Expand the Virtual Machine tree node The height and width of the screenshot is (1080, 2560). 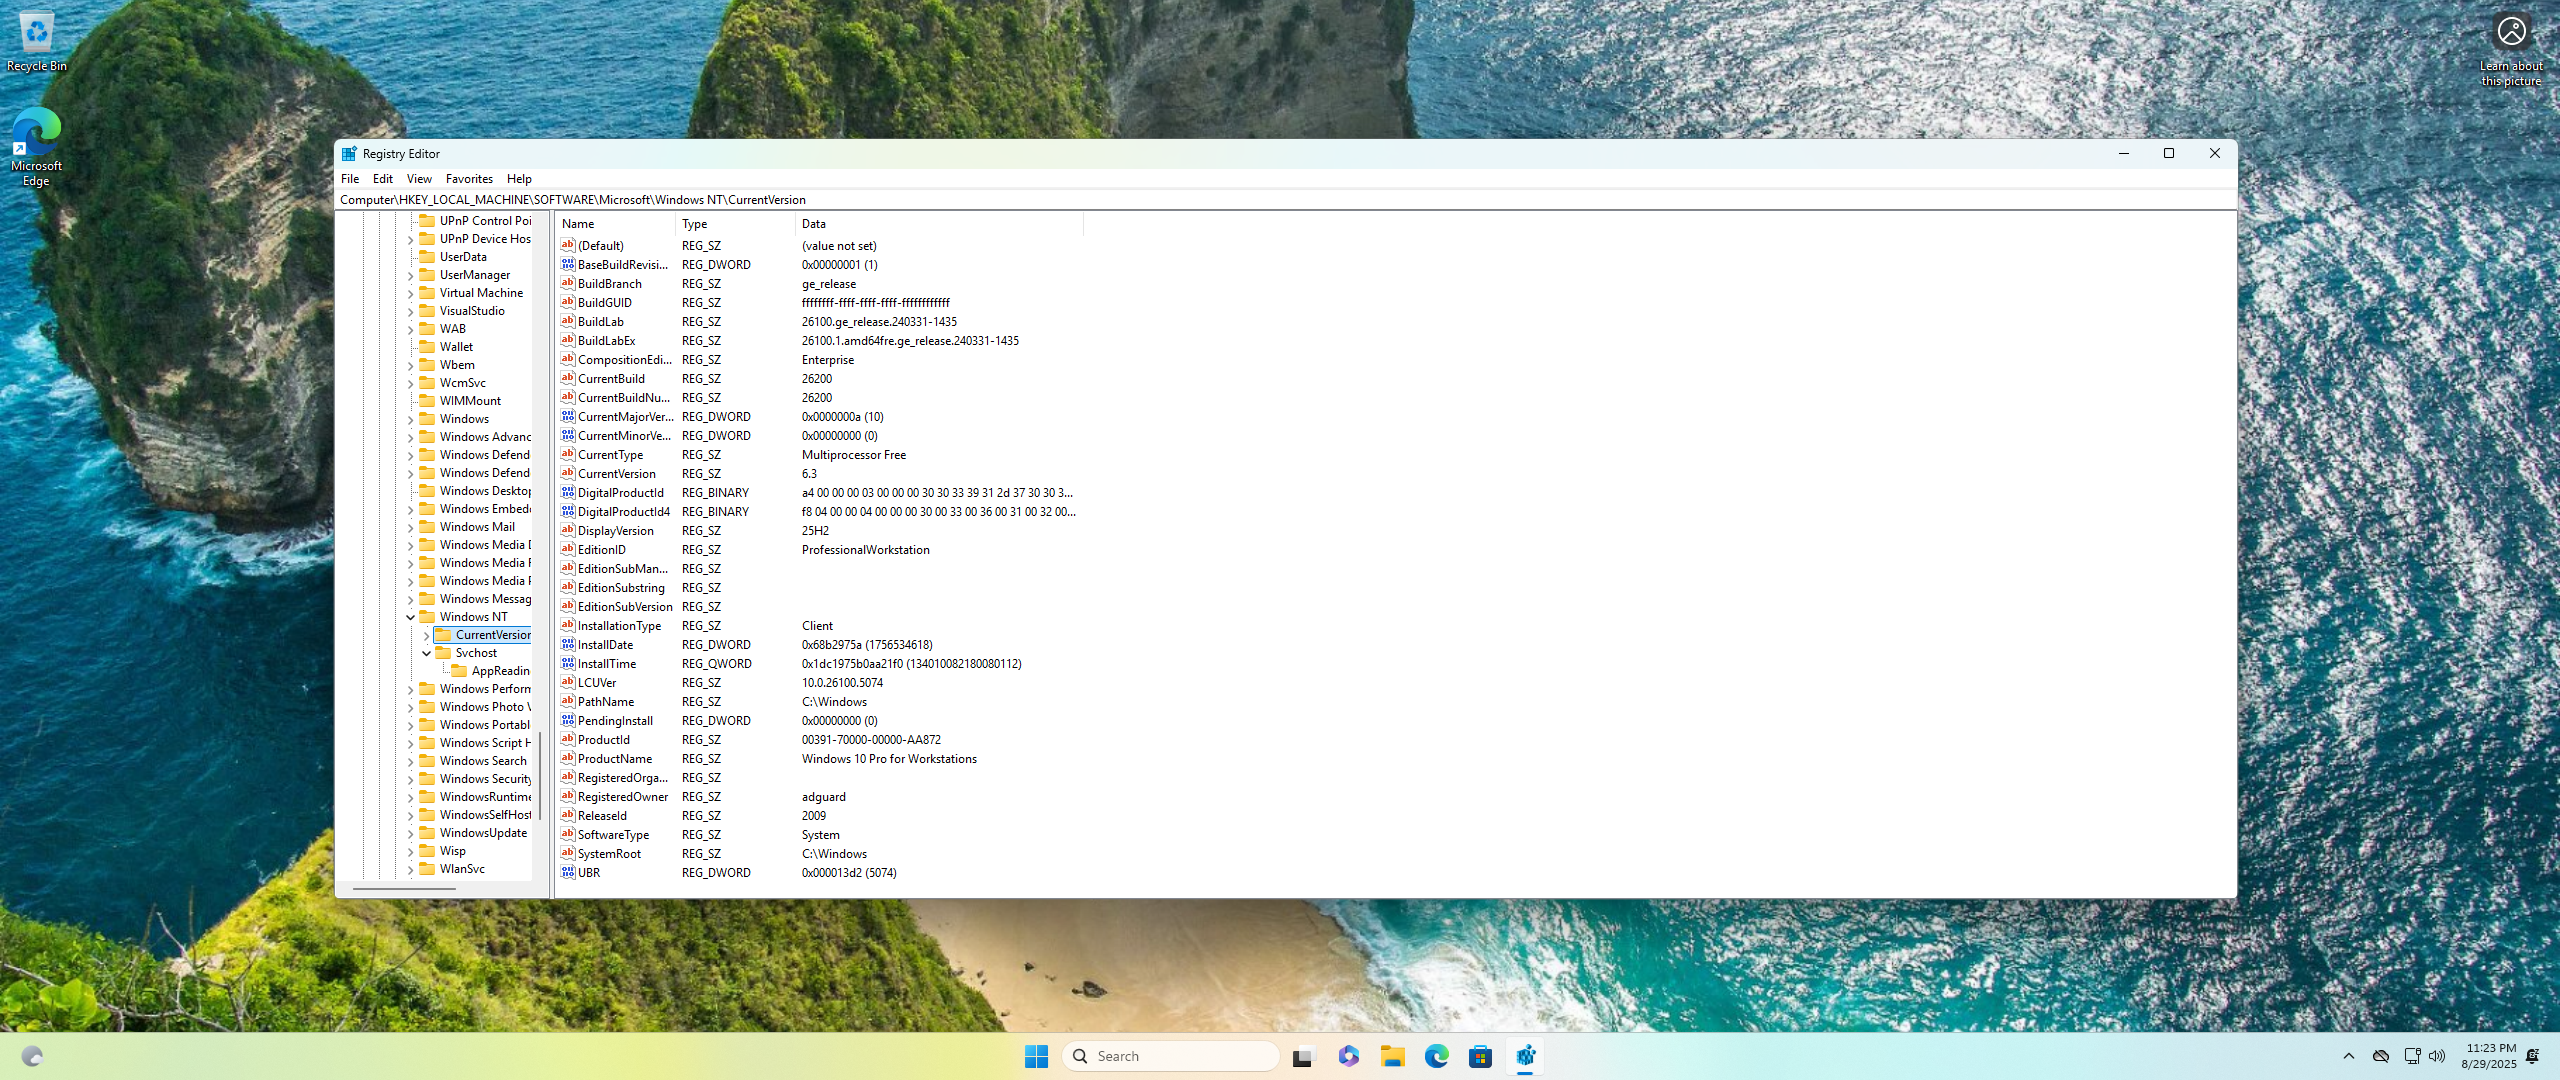click(410, 293)
